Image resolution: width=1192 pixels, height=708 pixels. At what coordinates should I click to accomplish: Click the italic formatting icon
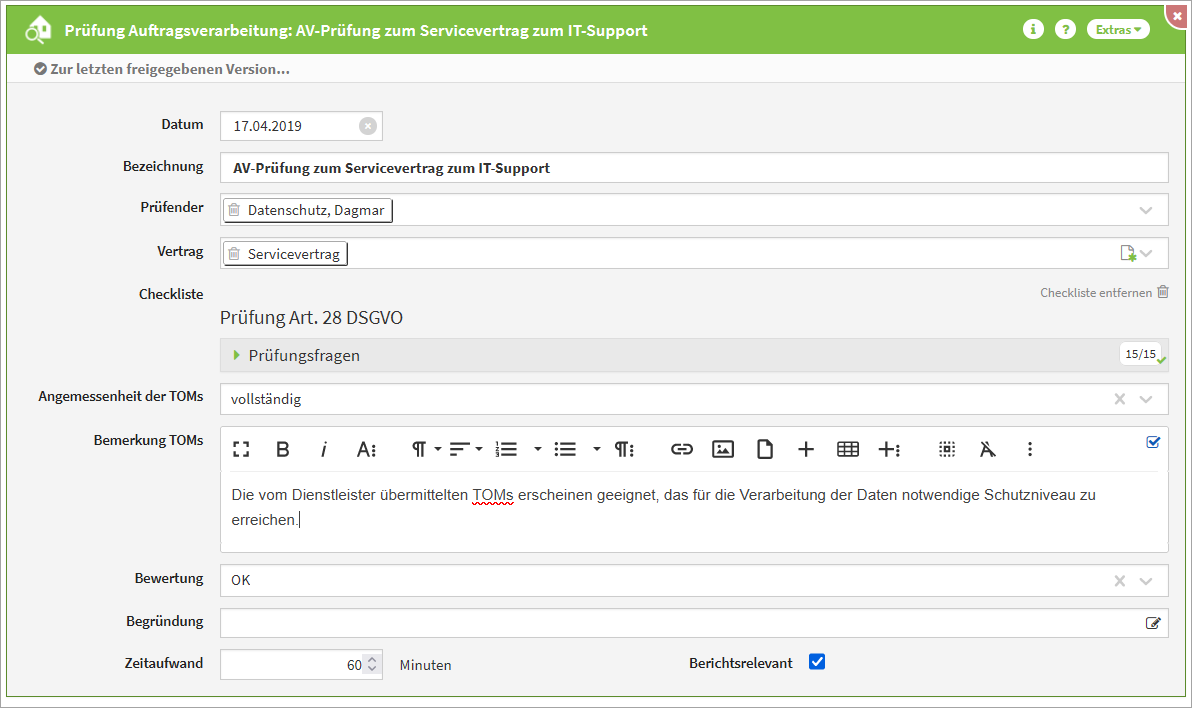(x=323, y=450)
